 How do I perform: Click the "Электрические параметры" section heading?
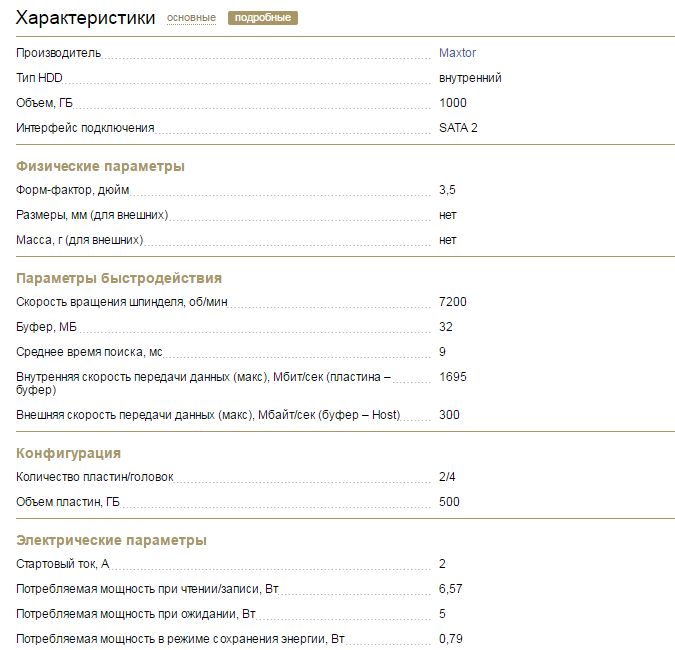(112, 540)
